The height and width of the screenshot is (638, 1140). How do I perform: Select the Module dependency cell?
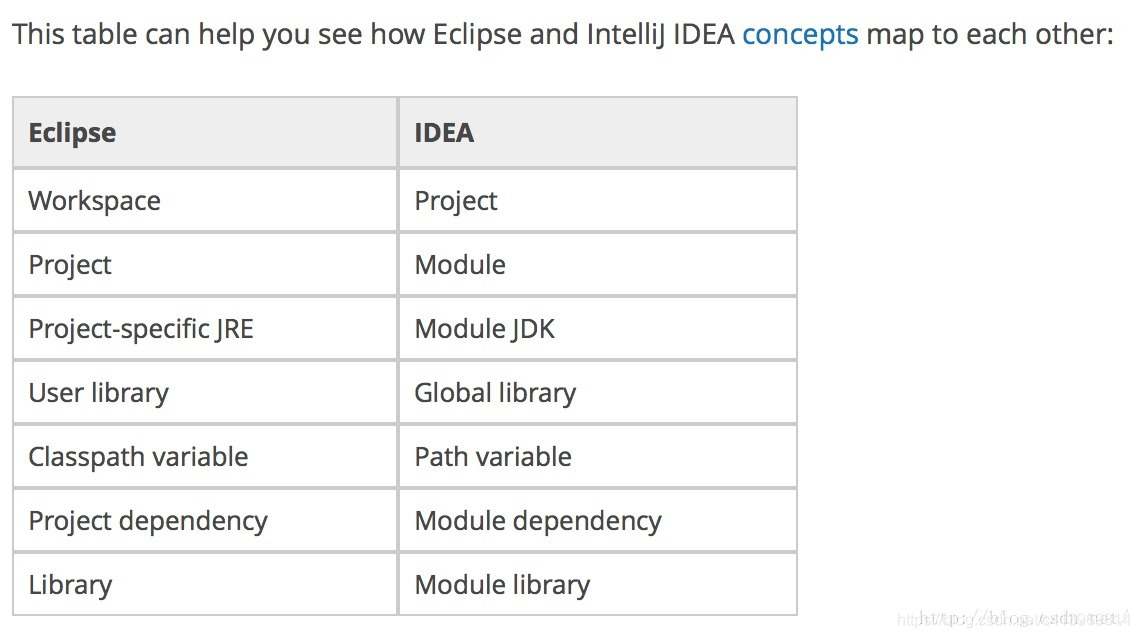coord(598,520)
